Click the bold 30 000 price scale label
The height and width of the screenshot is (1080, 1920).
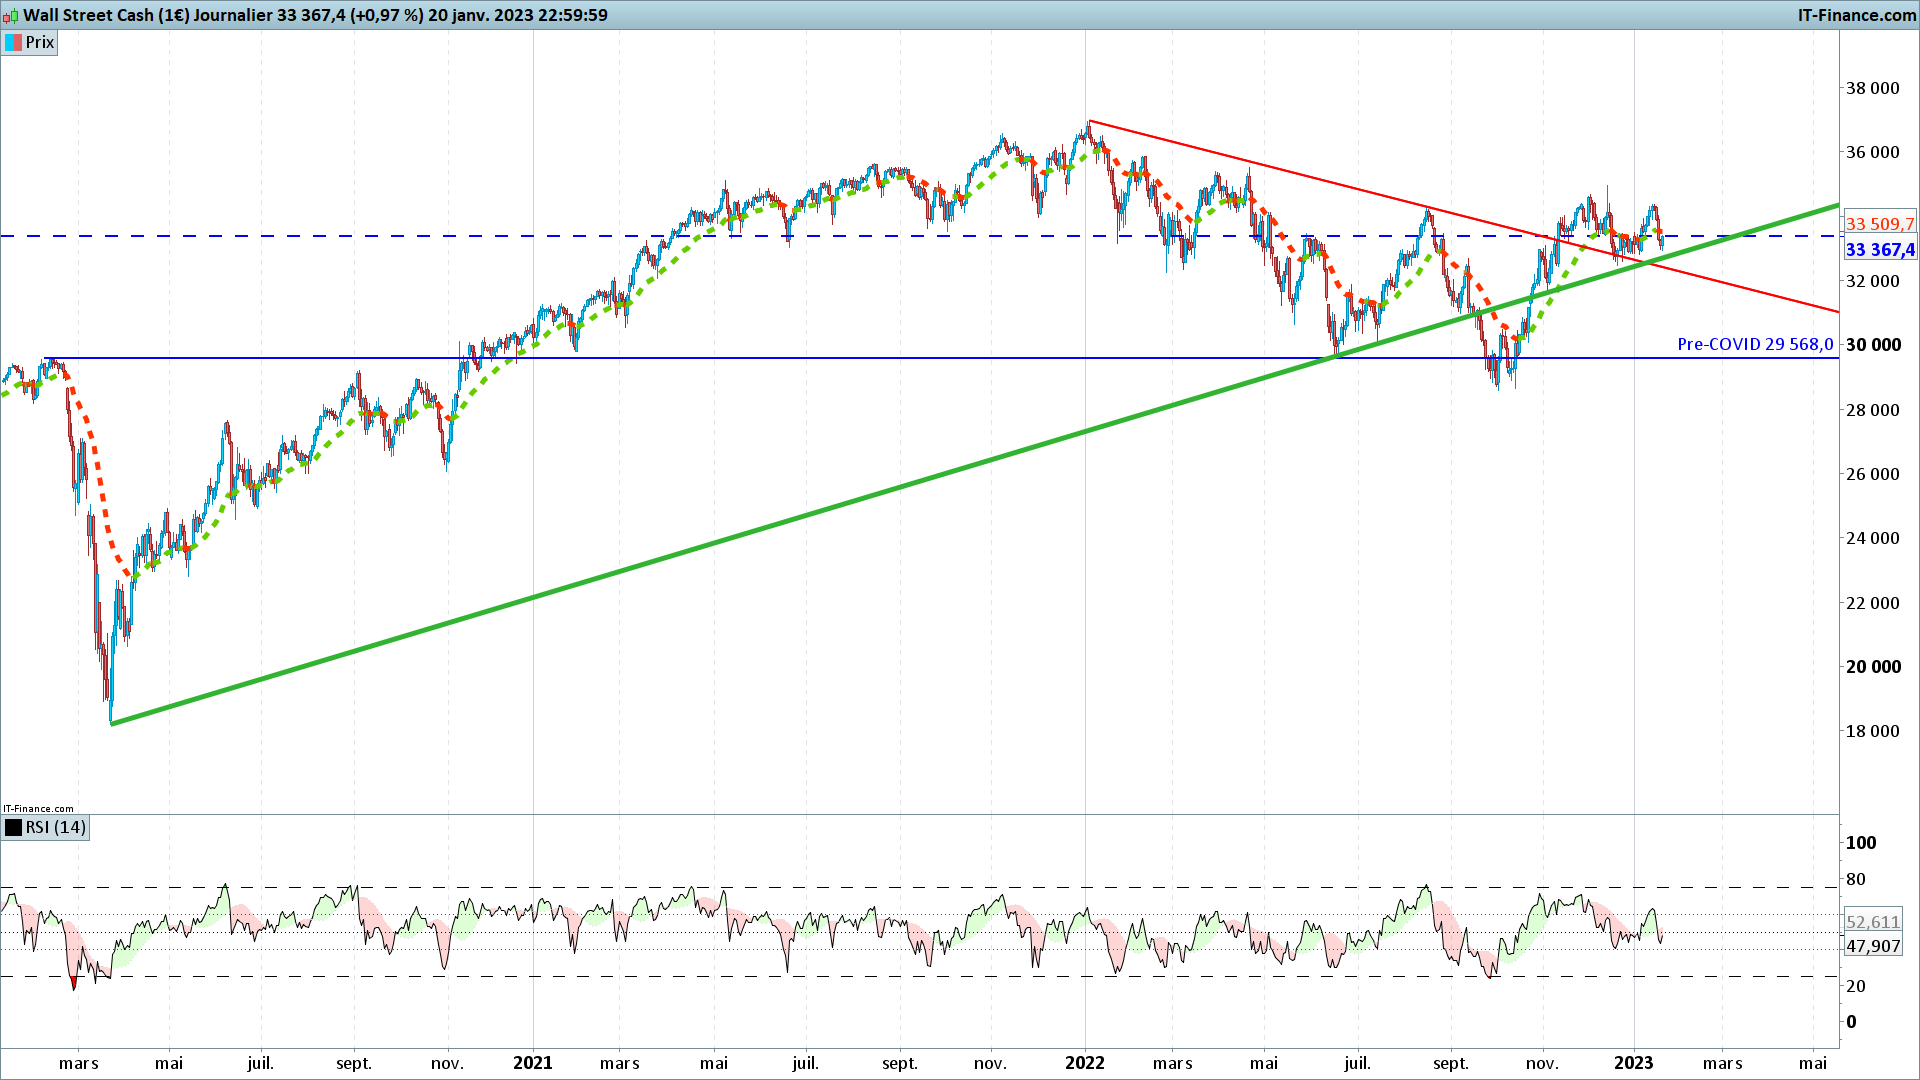click(1873, 345)
